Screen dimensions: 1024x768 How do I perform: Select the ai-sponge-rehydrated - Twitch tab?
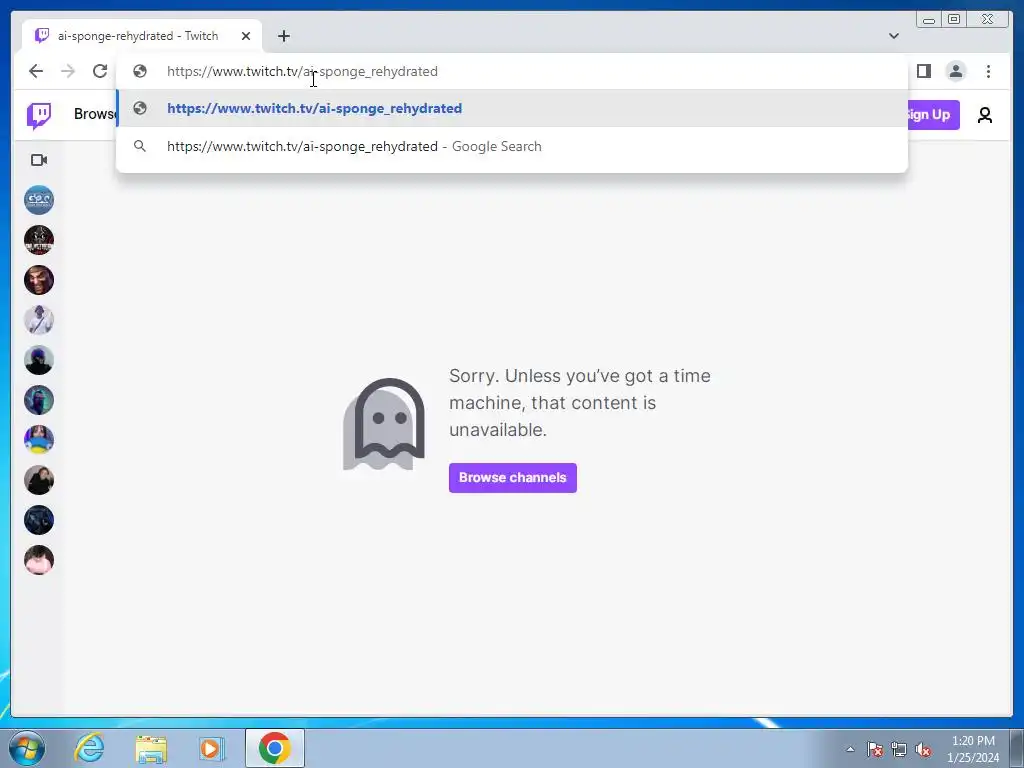(x=142, y=36)
